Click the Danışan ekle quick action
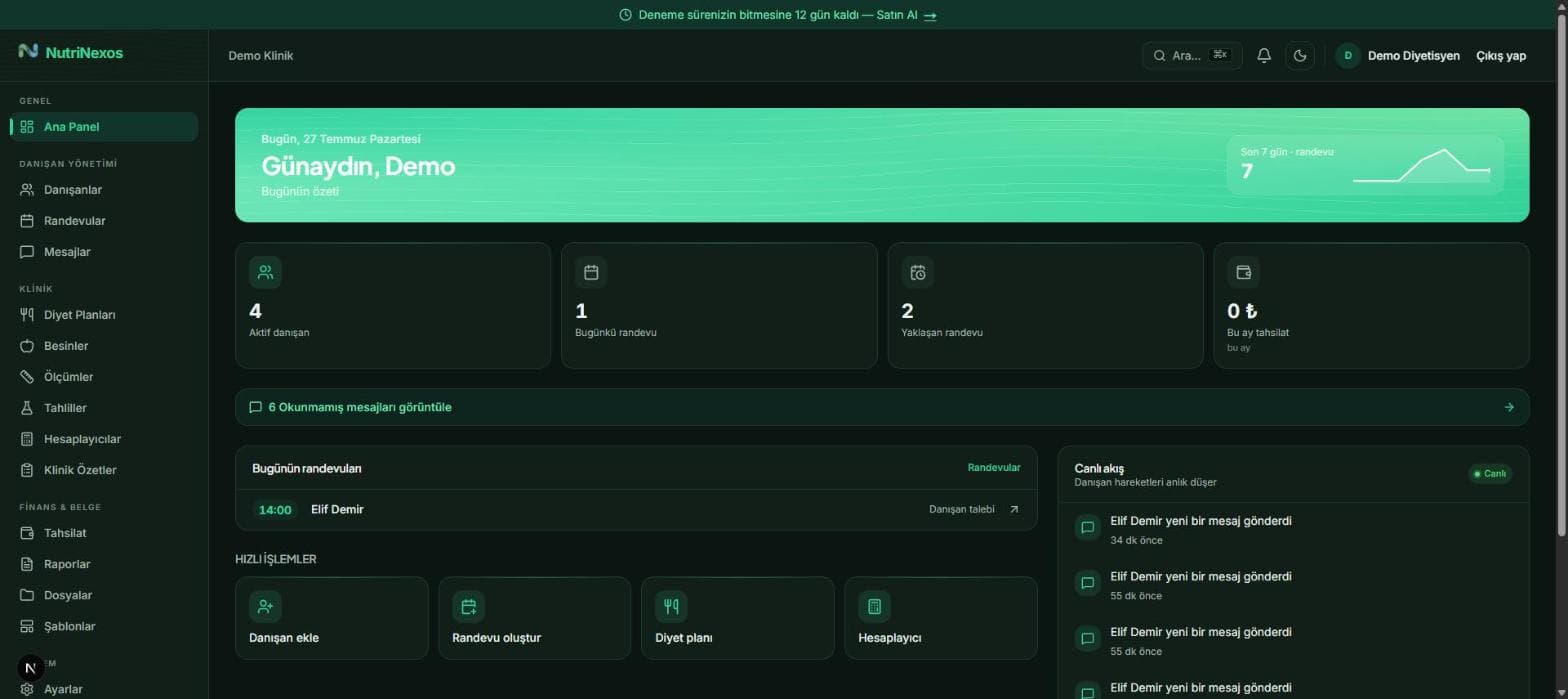The image size is (1568, 699). [x=332, y=618]
